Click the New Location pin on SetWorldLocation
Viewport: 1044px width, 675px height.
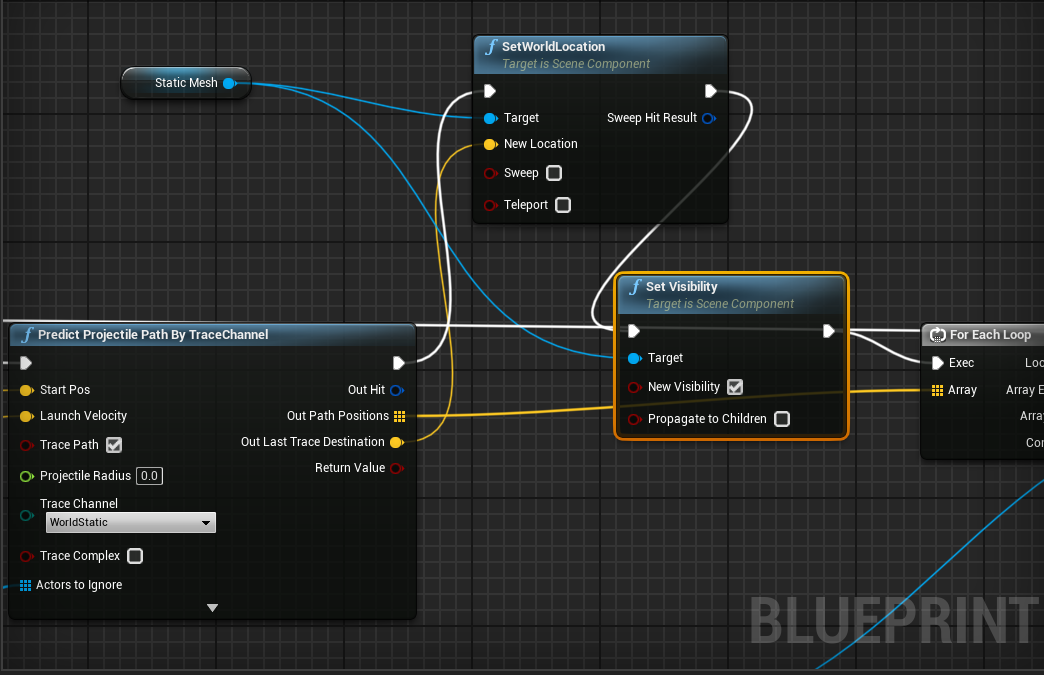coord(489,144)
